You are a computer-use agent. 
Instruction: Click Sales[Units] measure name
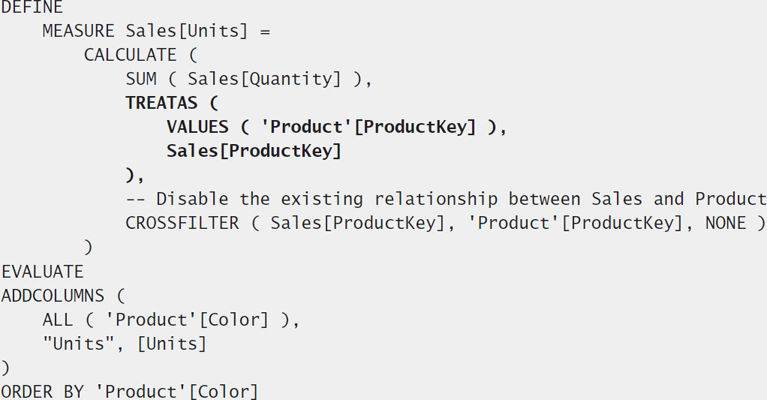point(187,31)
